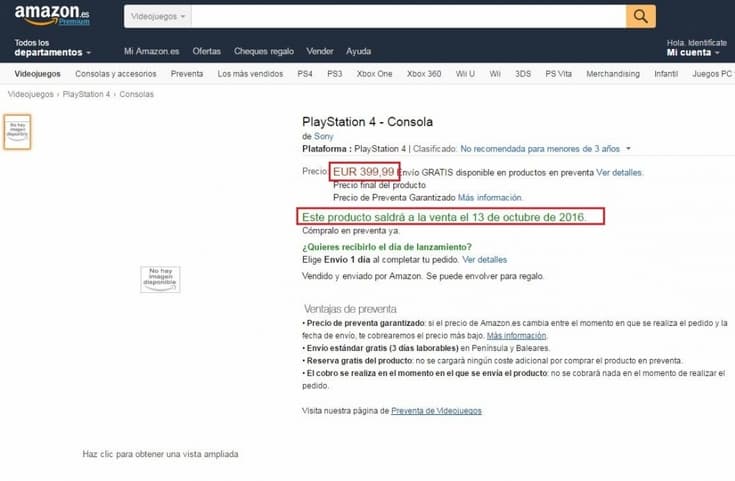Click the Premium link under the logo

[x=74, y=22]
